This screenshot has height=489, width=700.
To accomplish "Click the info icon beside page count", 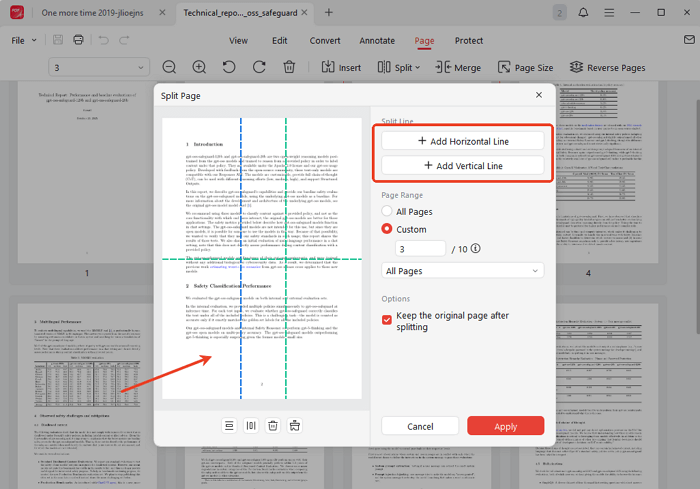I will (x=475, y=248).
